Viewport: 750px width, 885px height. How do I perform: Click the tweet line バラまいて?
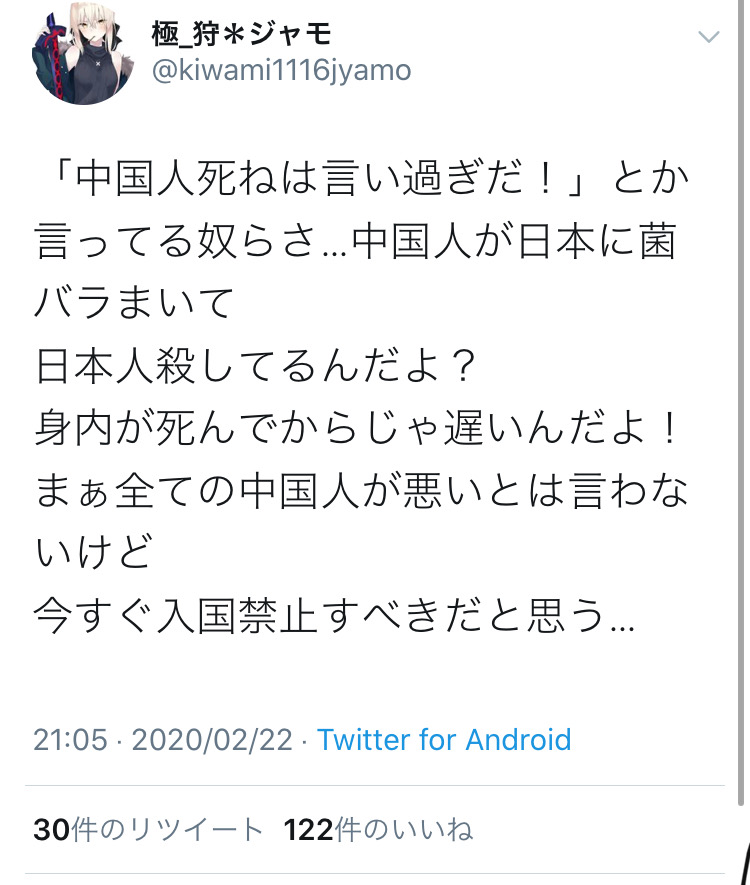coord(134,304)
